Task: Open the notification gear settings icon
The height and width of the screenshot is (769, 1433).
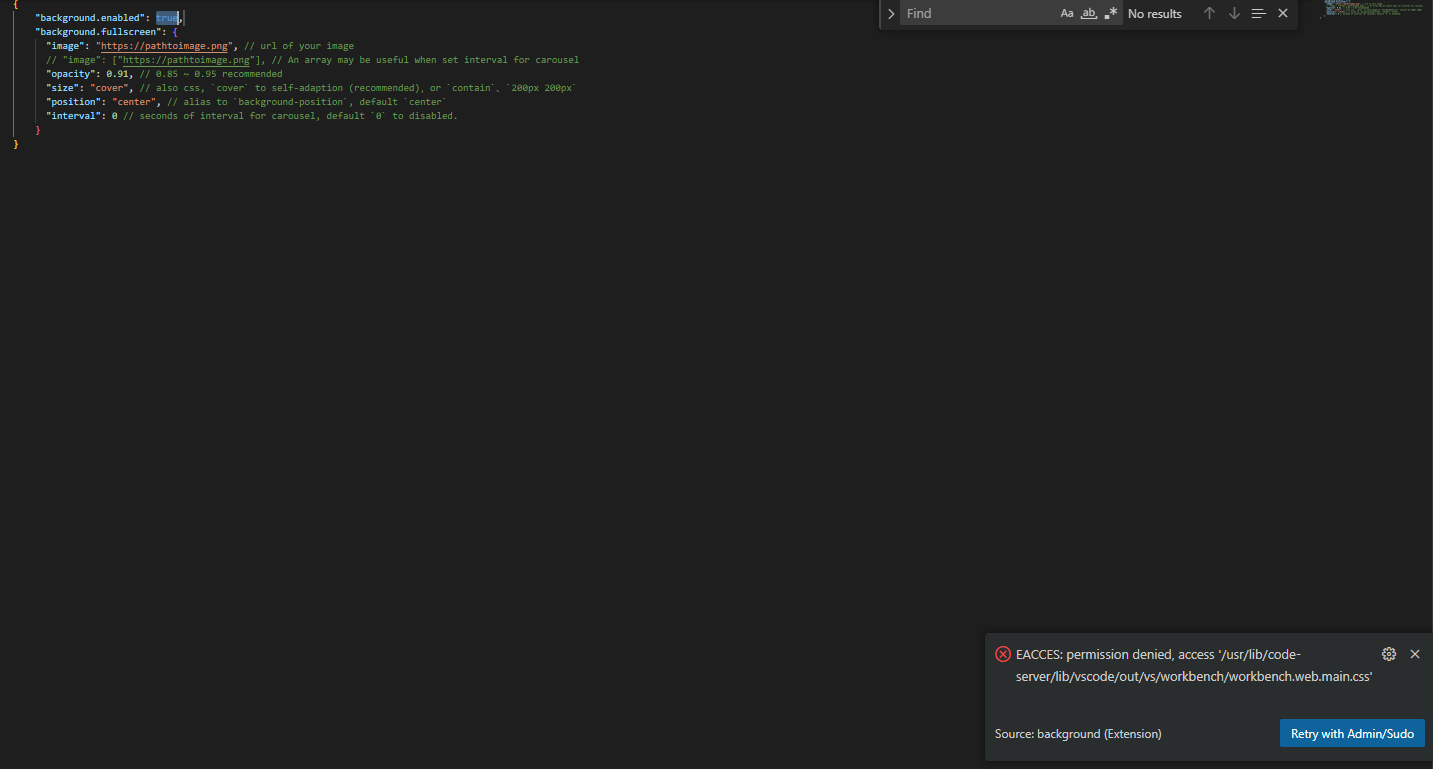Action: click(1389, 654)
